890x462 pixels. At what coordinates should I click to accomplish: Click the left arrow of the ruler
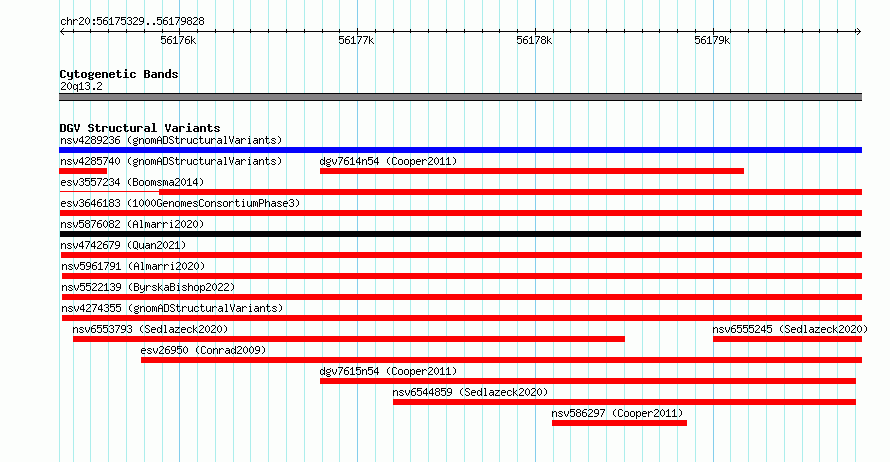[x=62, y=32]
